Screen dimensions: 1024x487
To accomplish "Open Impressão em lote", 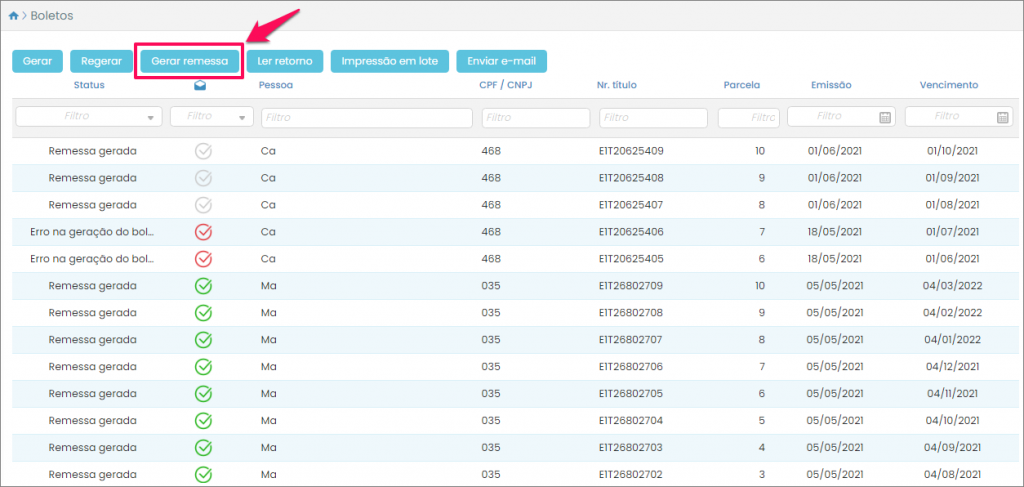I will 389,61.
